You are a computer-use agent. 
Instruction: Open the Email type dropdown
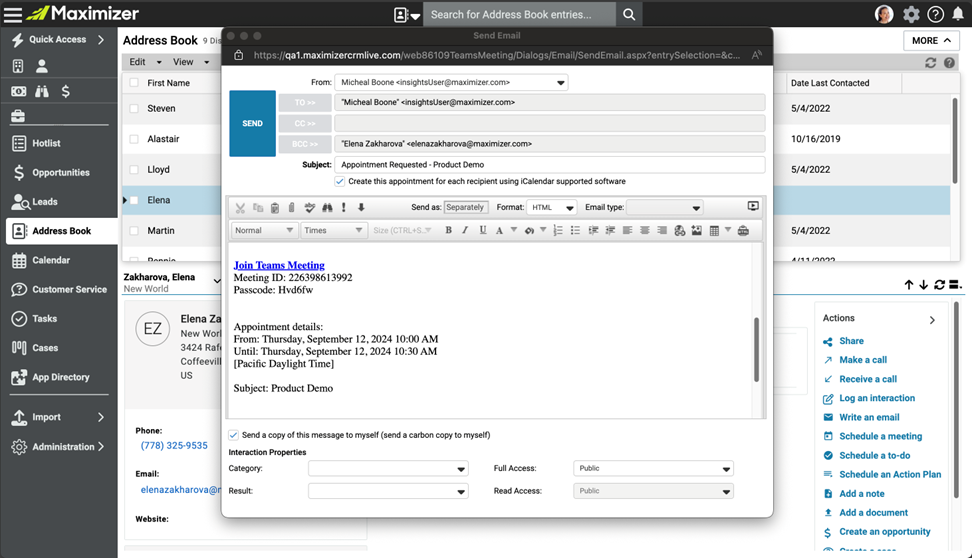665,208
